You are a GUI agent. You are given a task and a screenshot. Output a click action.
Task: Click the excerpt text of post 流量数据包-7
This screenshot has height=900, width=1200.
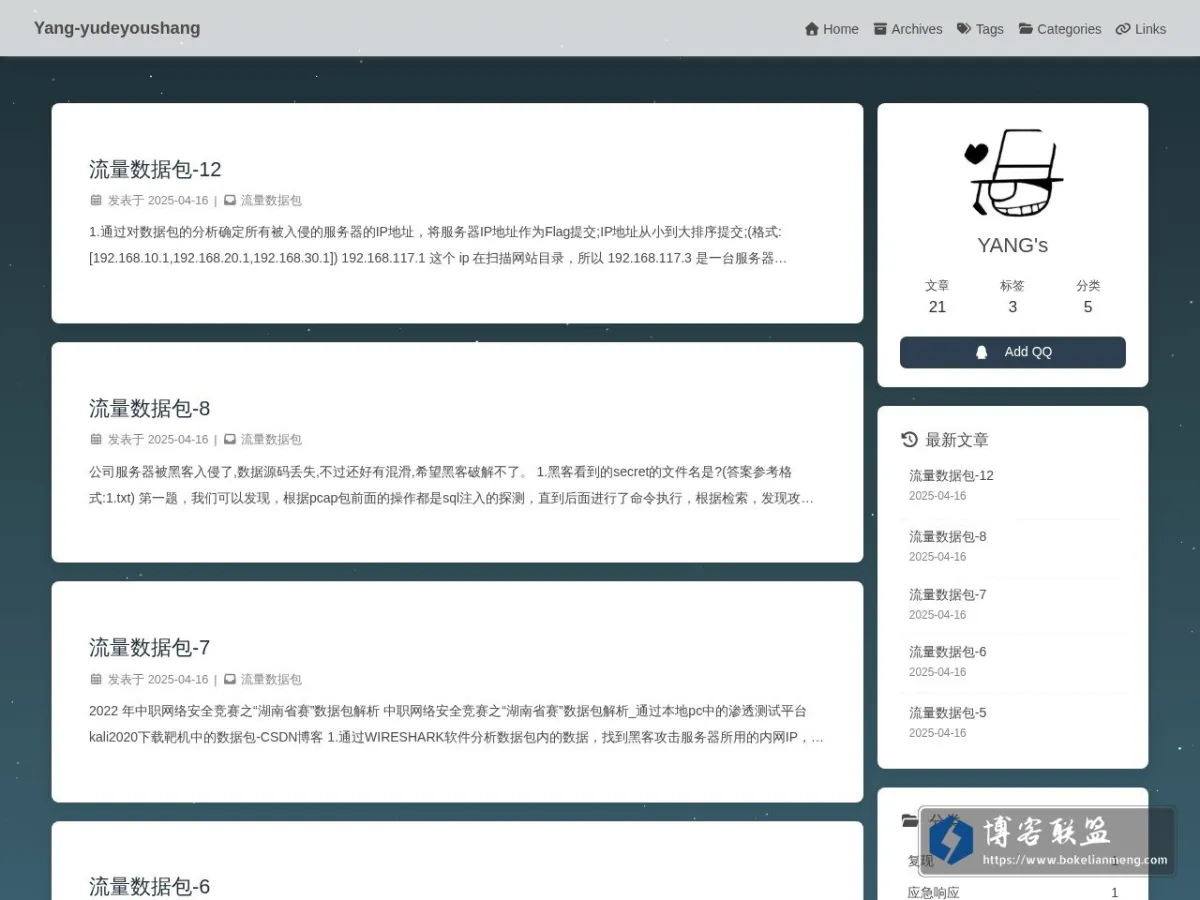[456, 724]
